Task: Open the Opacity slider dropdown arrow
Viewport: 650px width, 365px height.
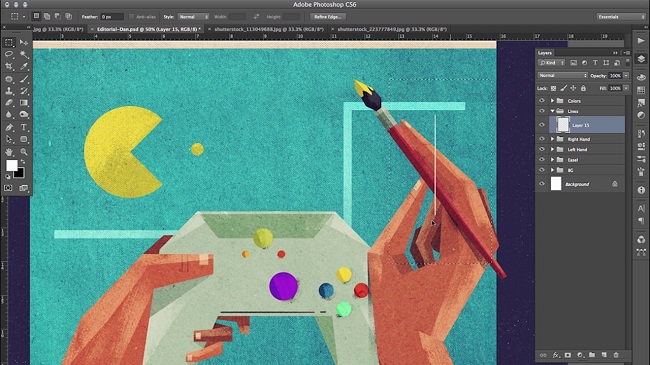Action: pyautogui.click(x=626, y=75)
